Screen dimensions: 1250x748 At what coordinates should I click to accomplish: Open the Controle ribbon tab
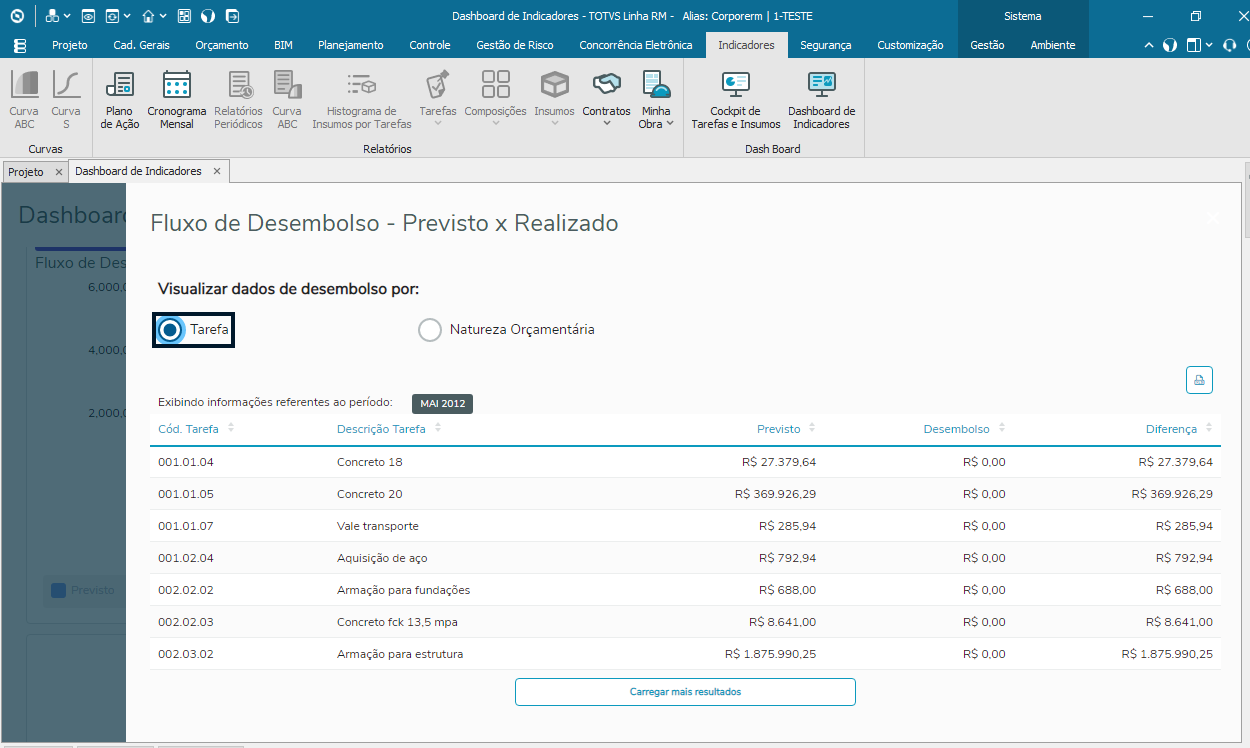[x=430, y=45]
